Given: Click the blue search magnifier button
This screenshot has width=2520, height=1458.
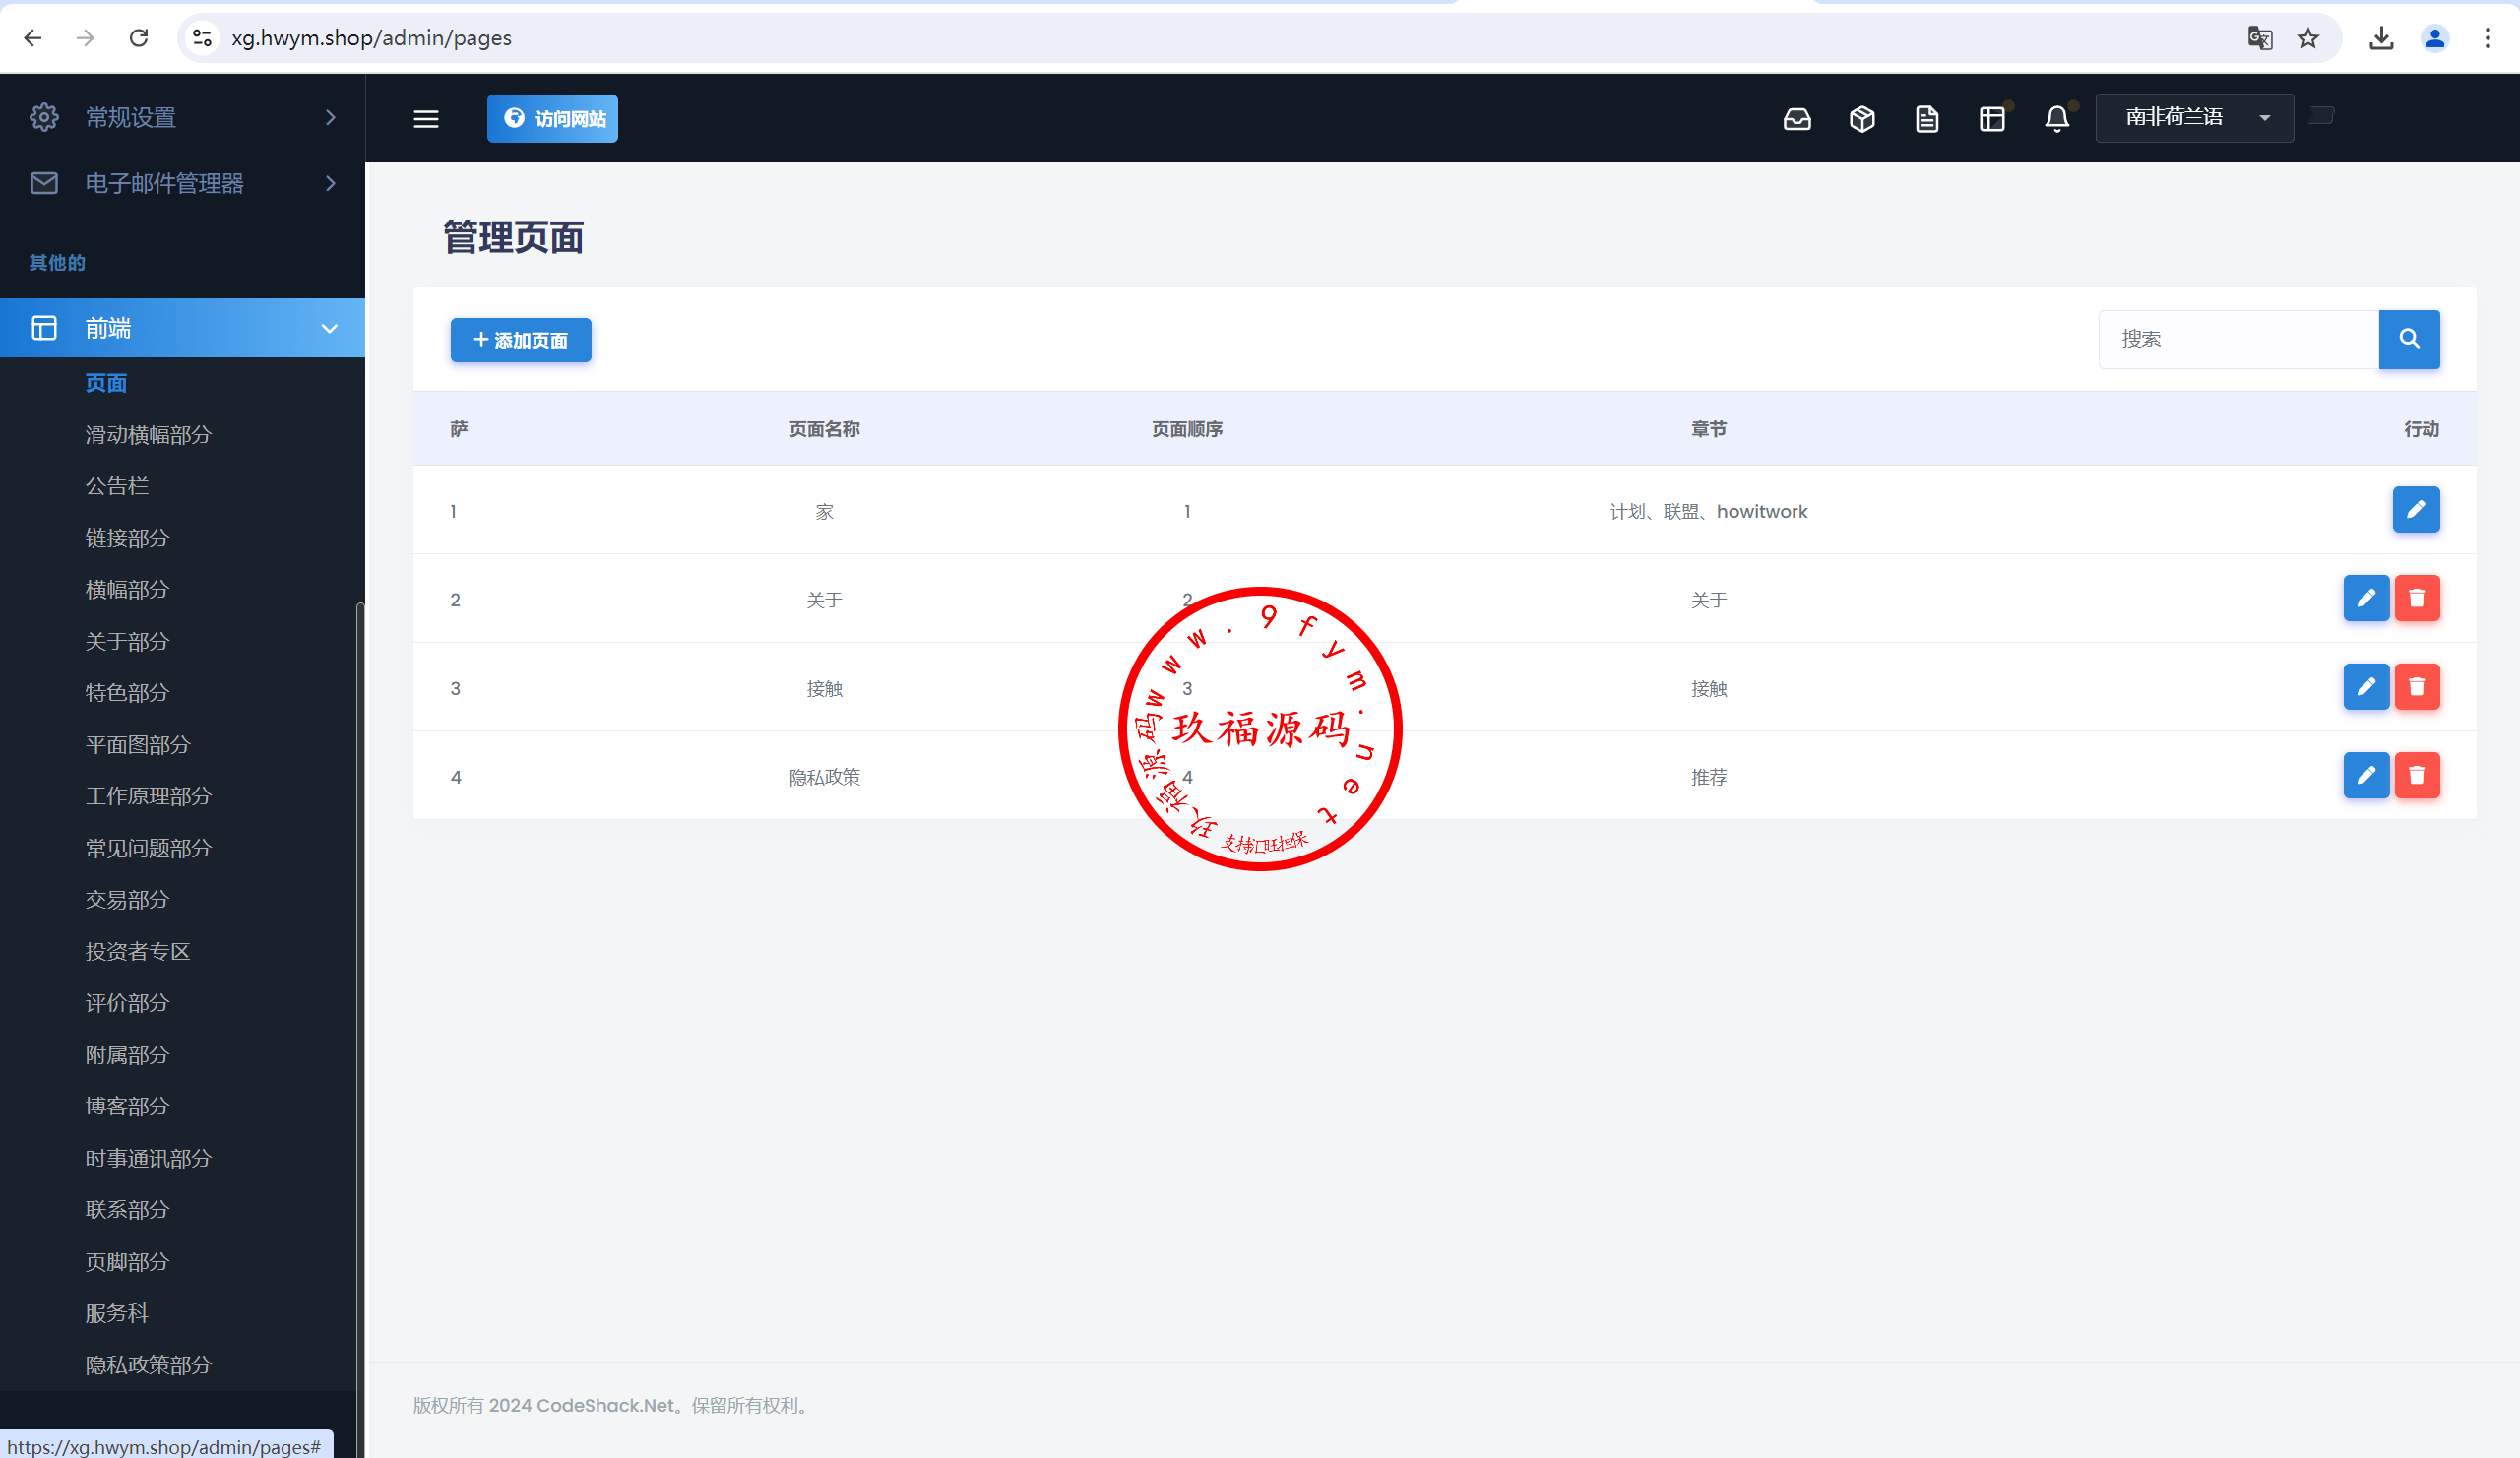Looking at the screenshot, I should (2409, 339).
